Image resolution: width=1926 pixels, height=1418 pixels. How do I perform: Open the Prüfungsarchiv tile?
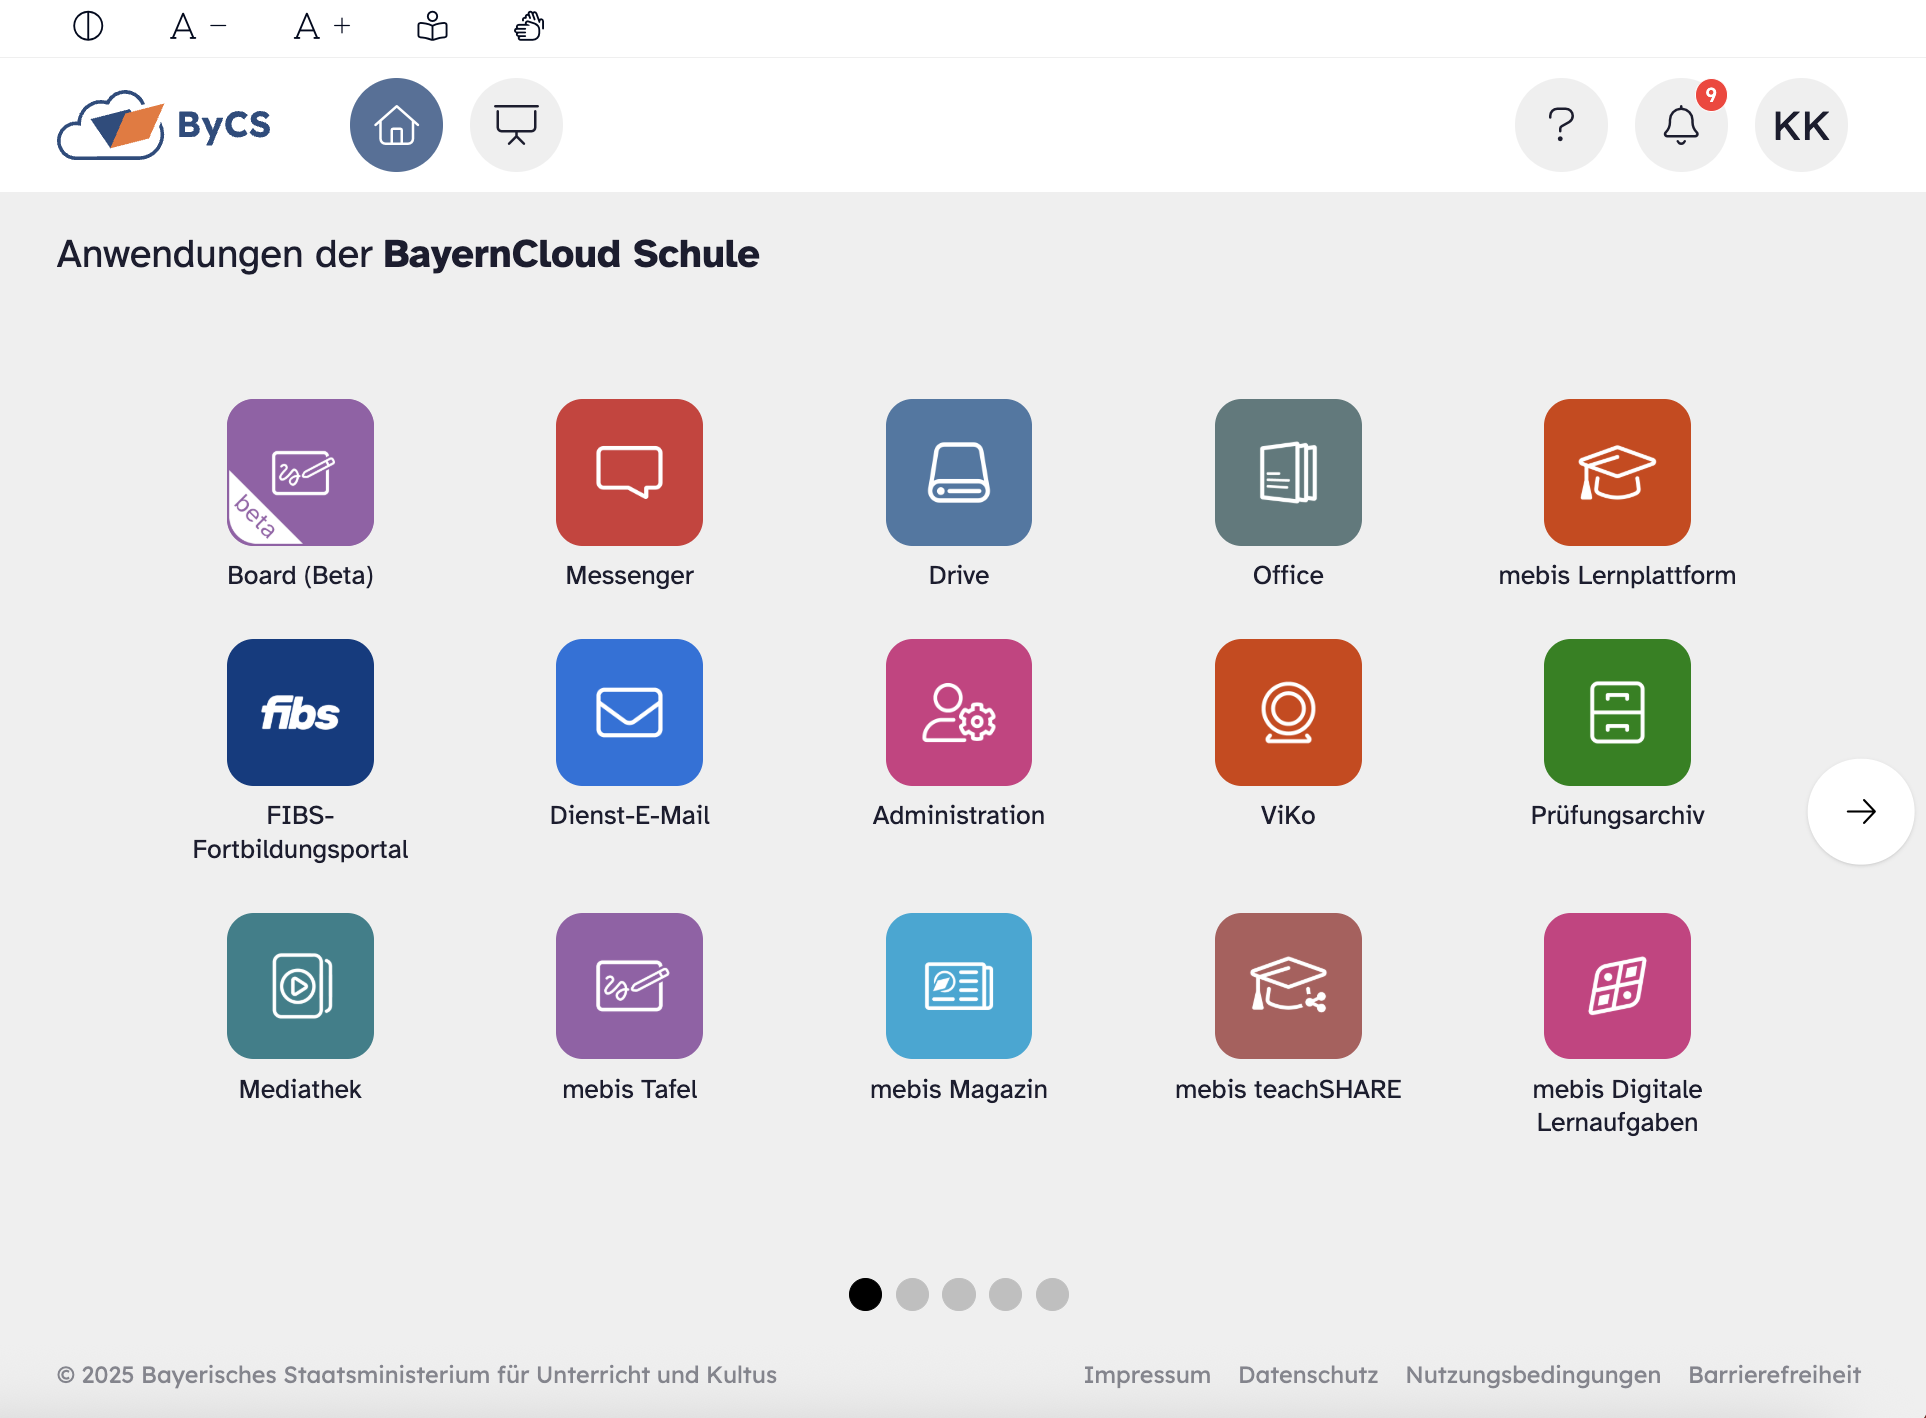click(x=1616, y=712)
